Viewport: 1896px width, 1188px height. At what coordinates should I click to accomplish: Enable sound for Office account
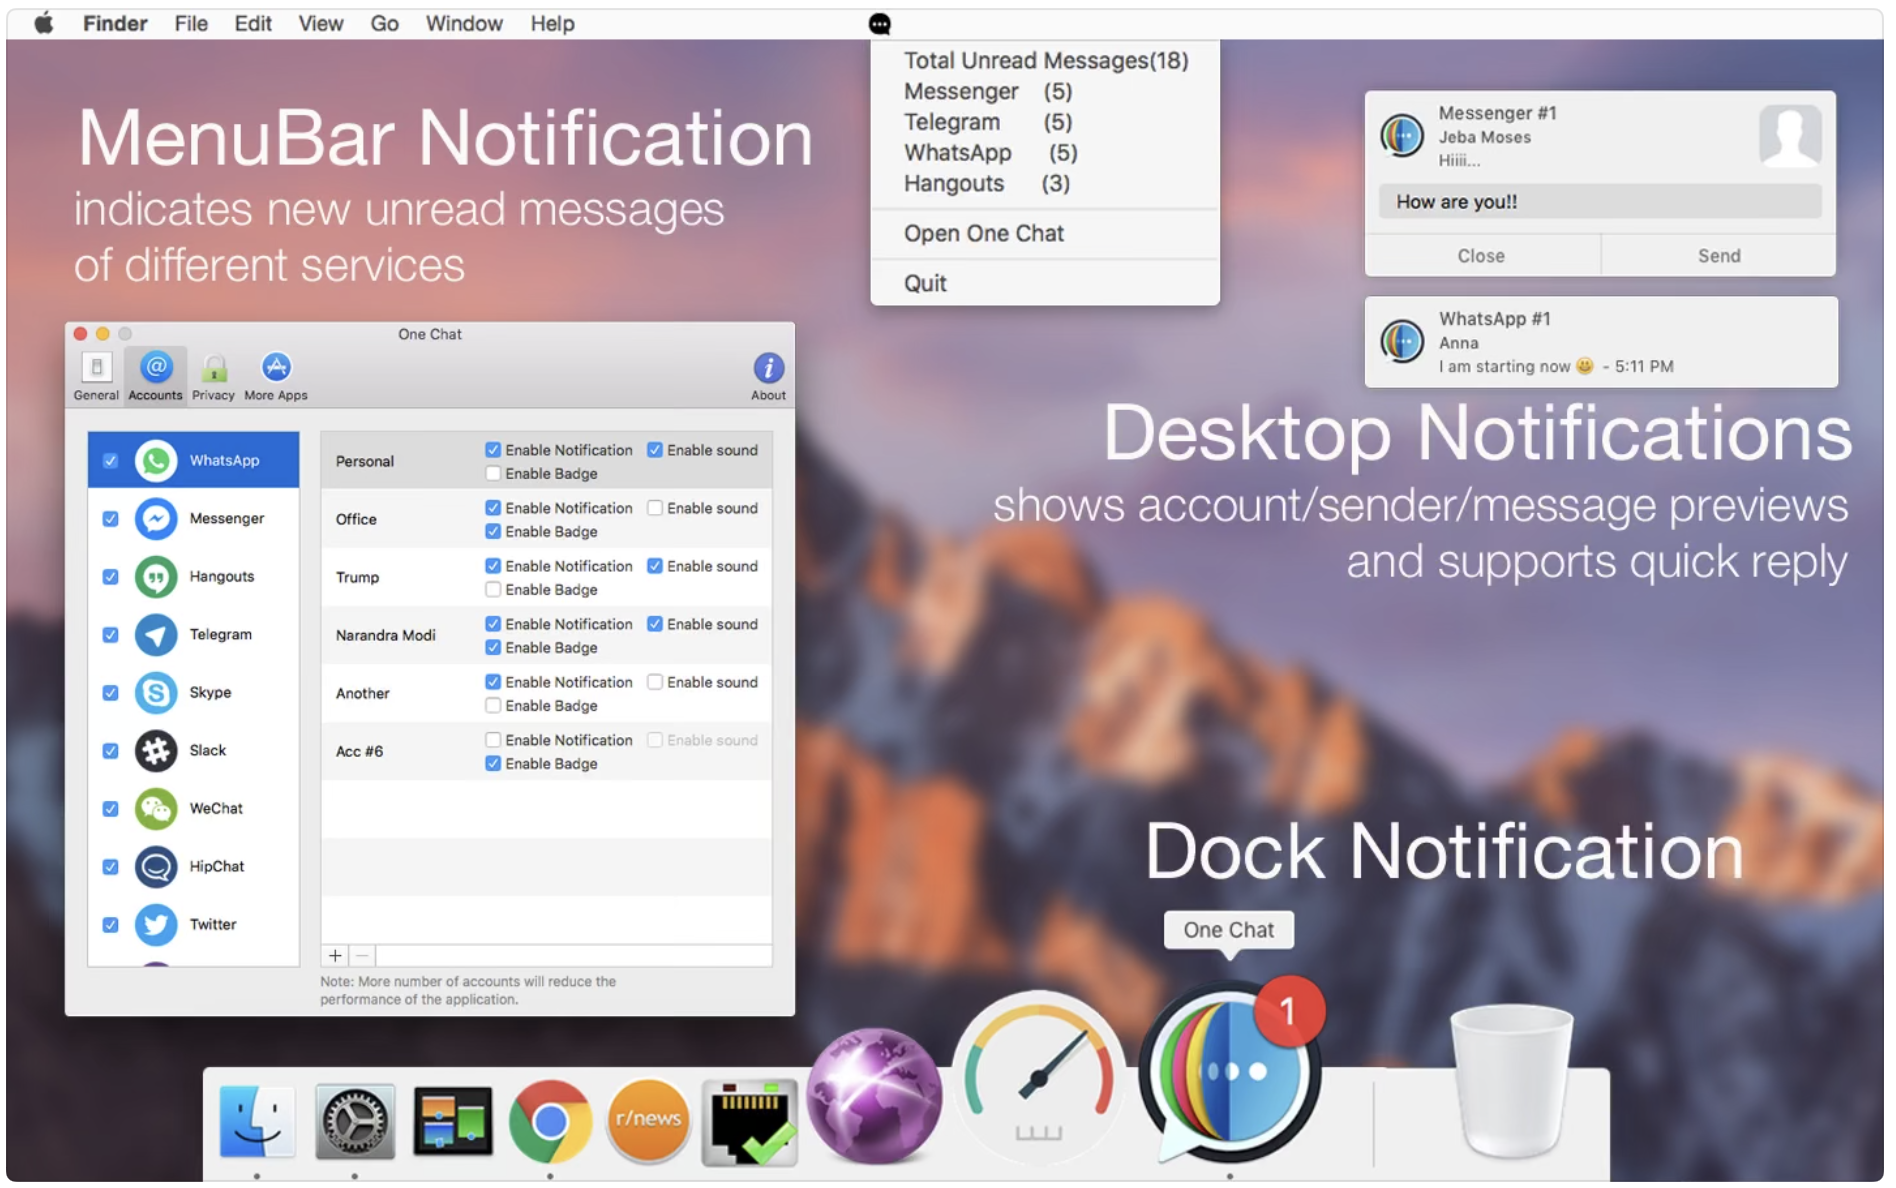point(655,508)
